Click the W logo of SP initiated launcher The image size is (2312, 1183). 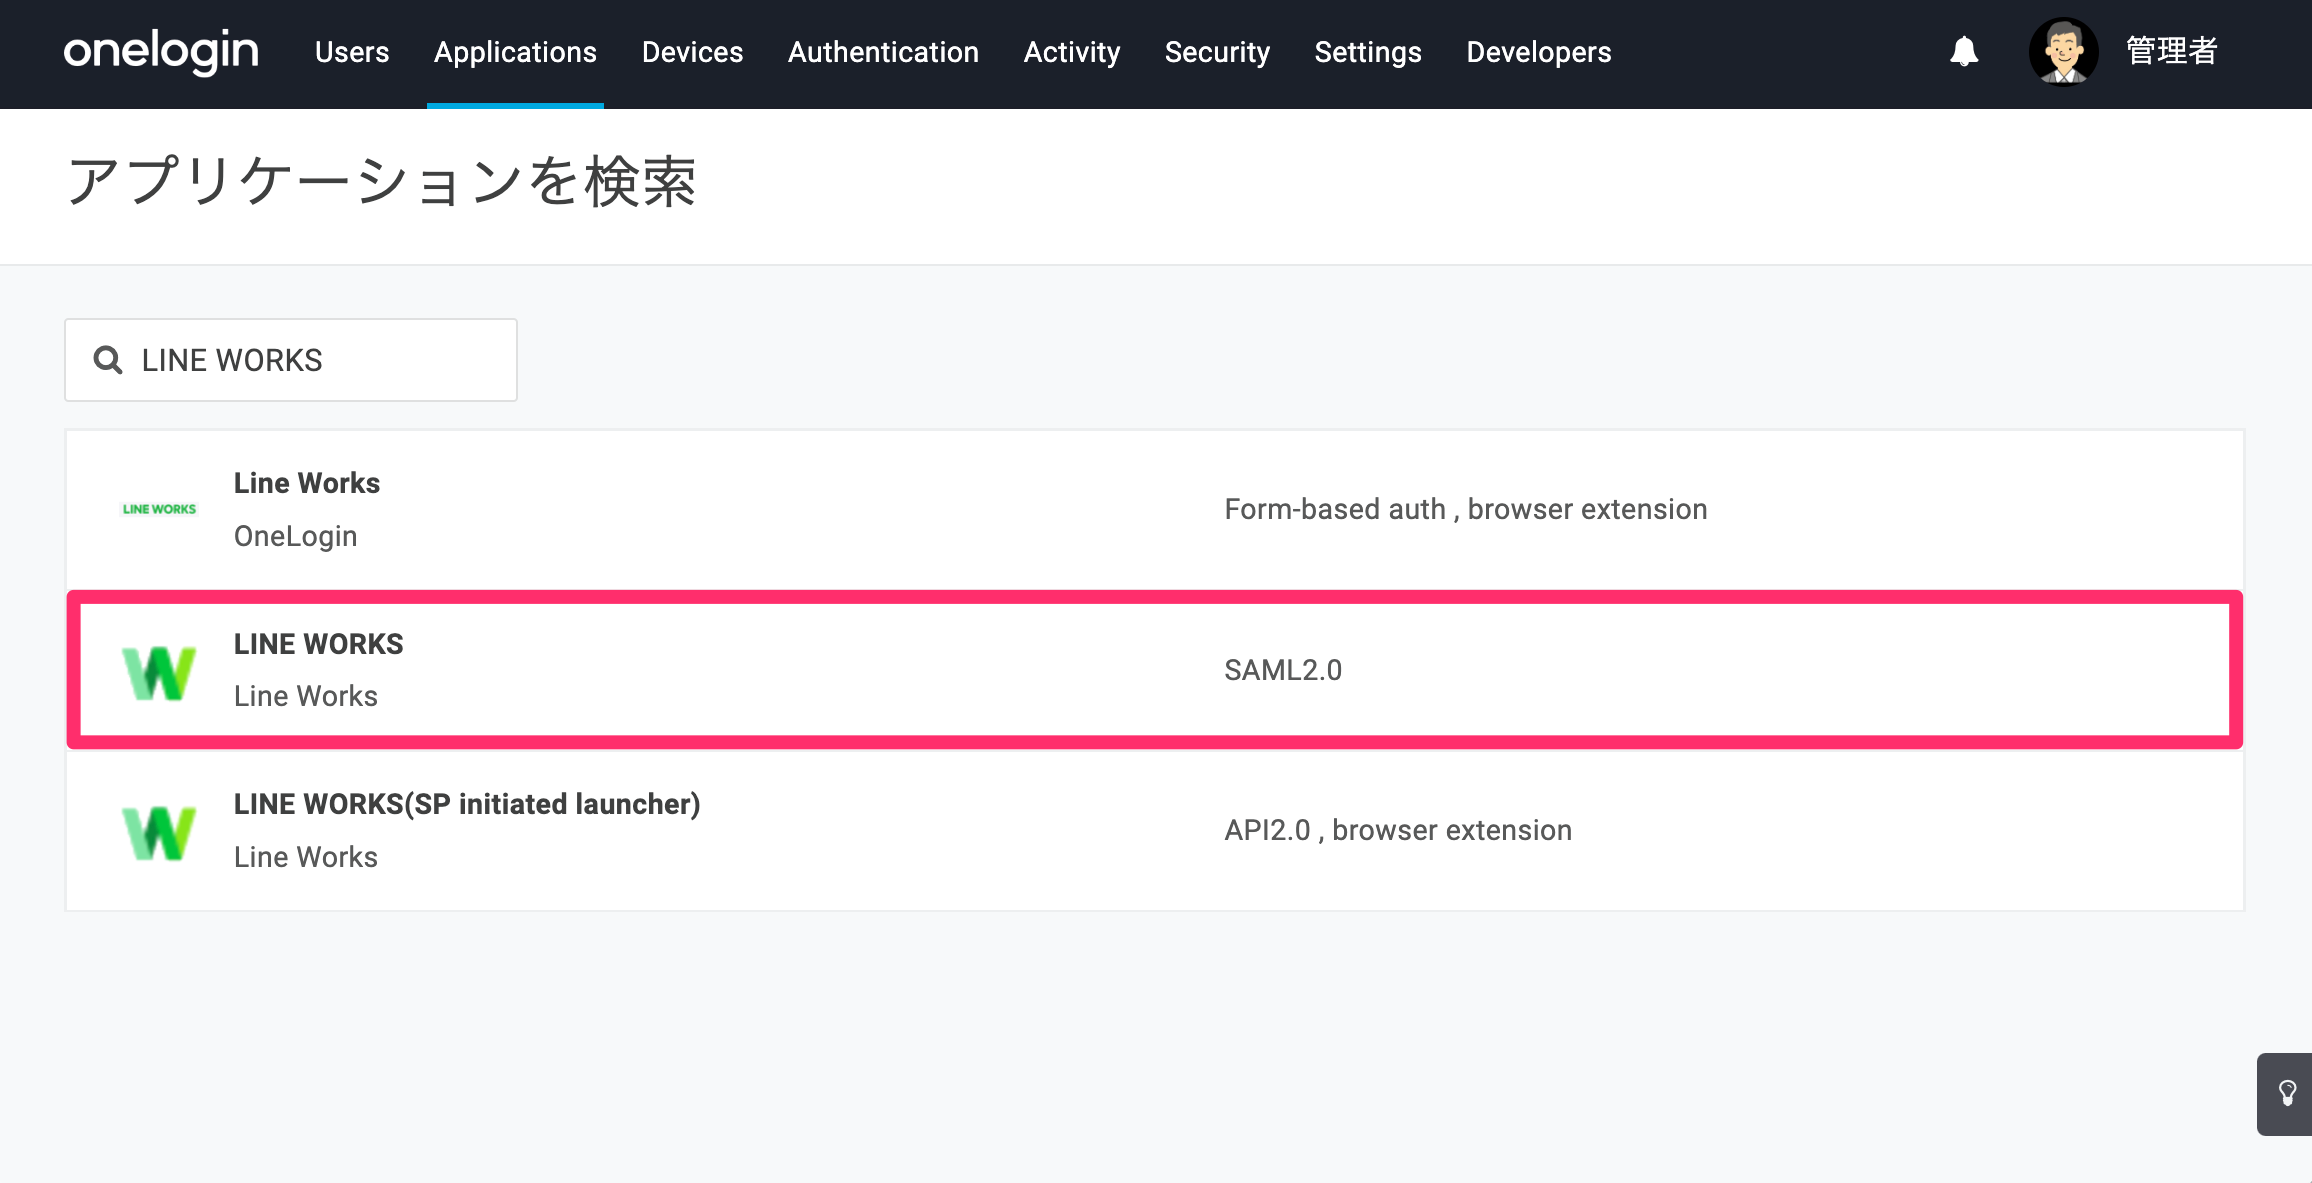point(159,833)
